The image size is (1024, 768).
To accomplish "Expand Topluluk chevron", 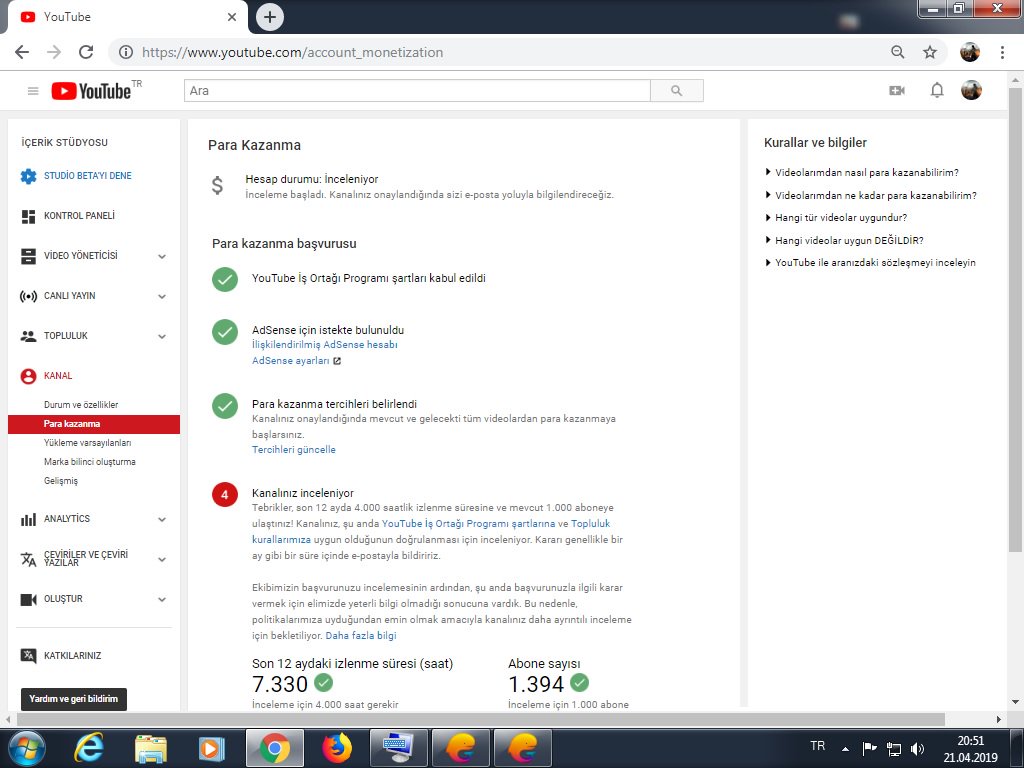I will pos(162,336).
